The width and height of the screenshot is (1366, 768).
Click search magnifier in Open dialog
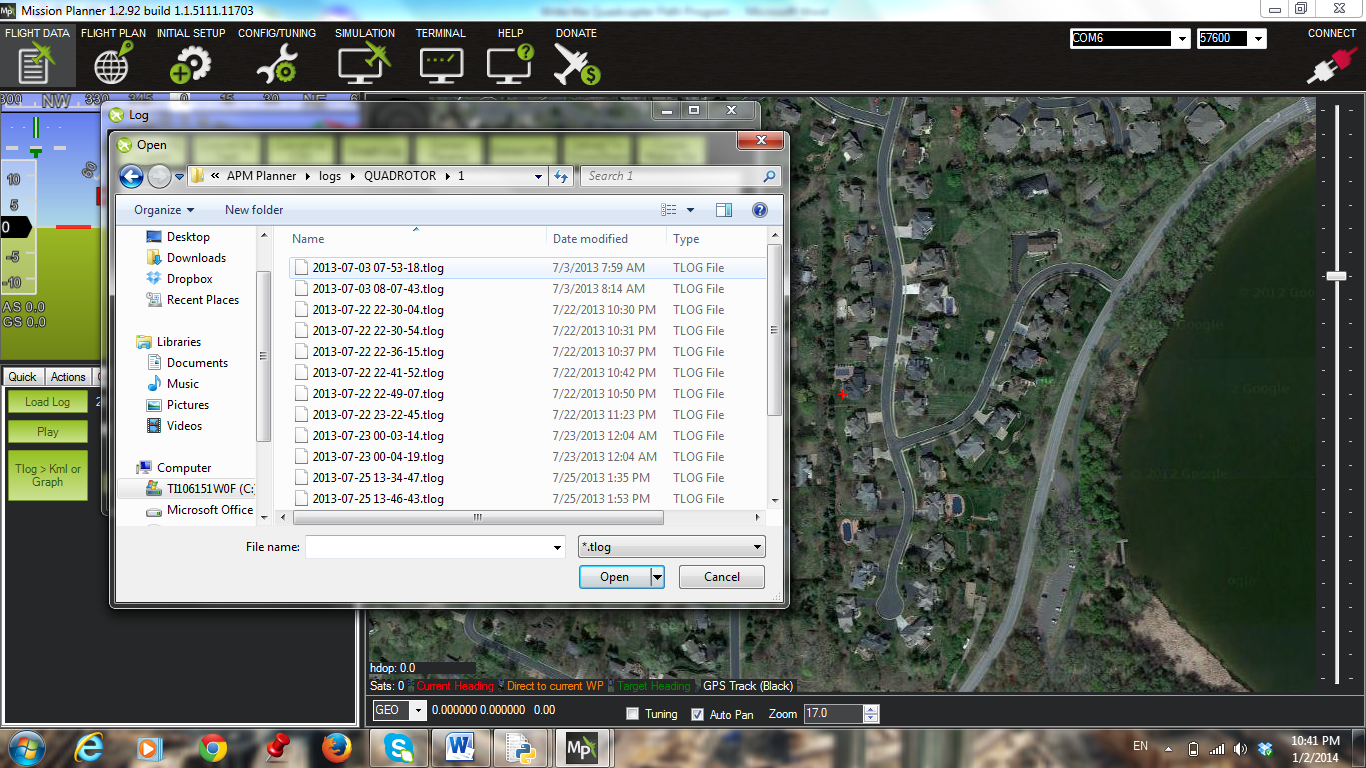point(769,176)
